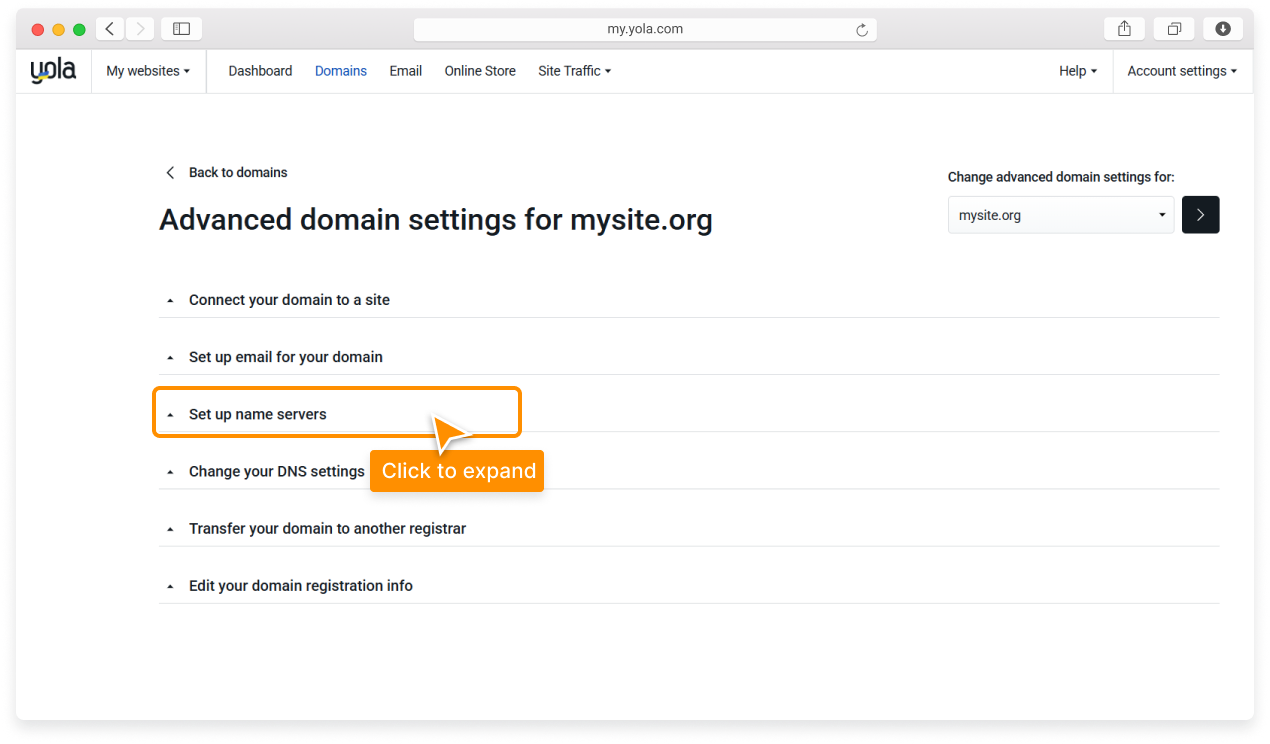Go to the Dashboard tab
The height and width of the screenshot is (744, 1270).
click(260, 71)
